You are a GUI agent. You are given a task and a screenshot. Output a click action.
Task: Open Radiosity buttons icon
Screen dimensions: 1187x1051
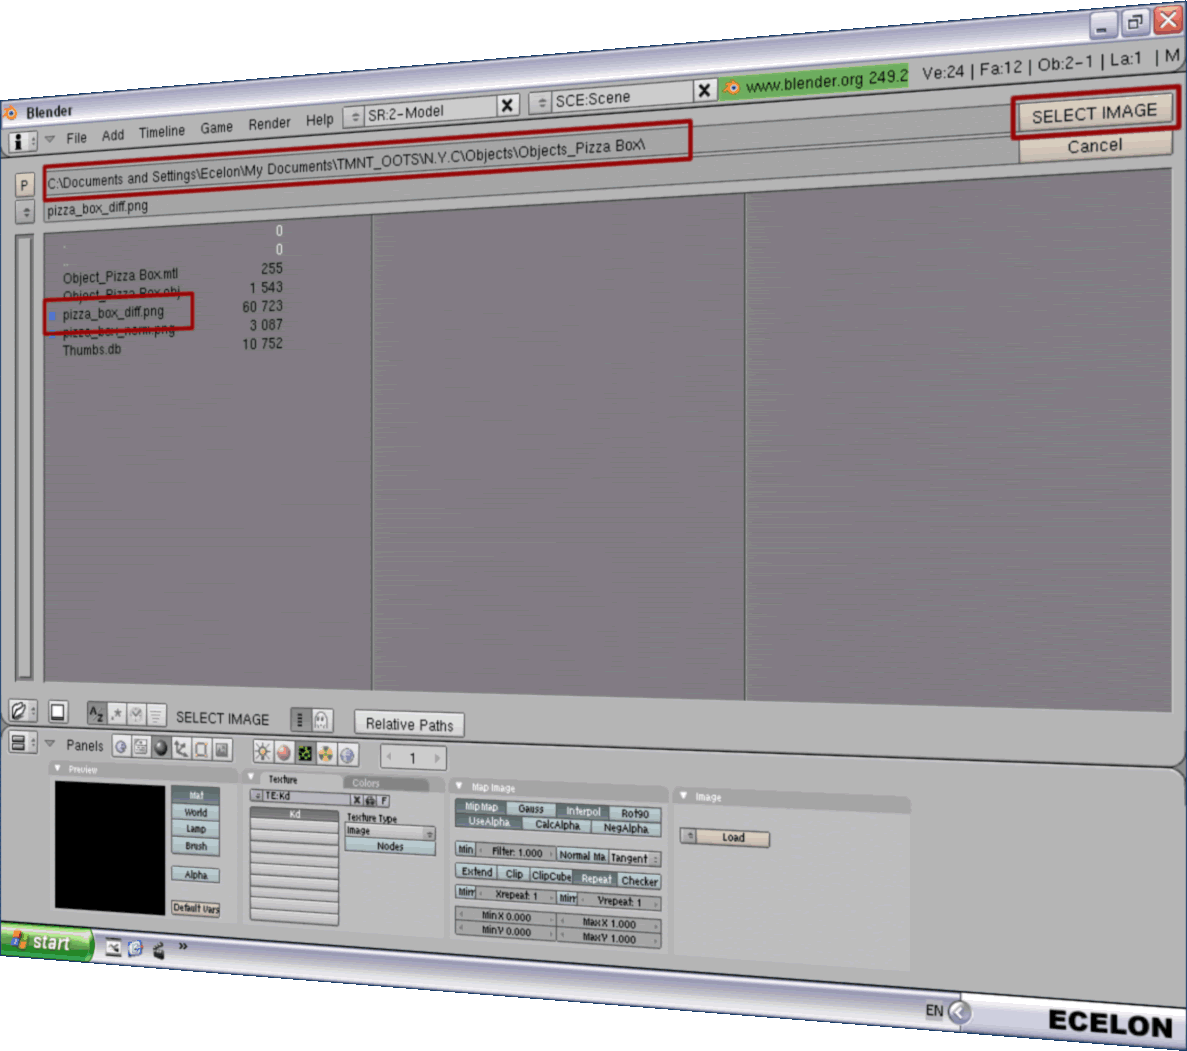coord(326,754)
